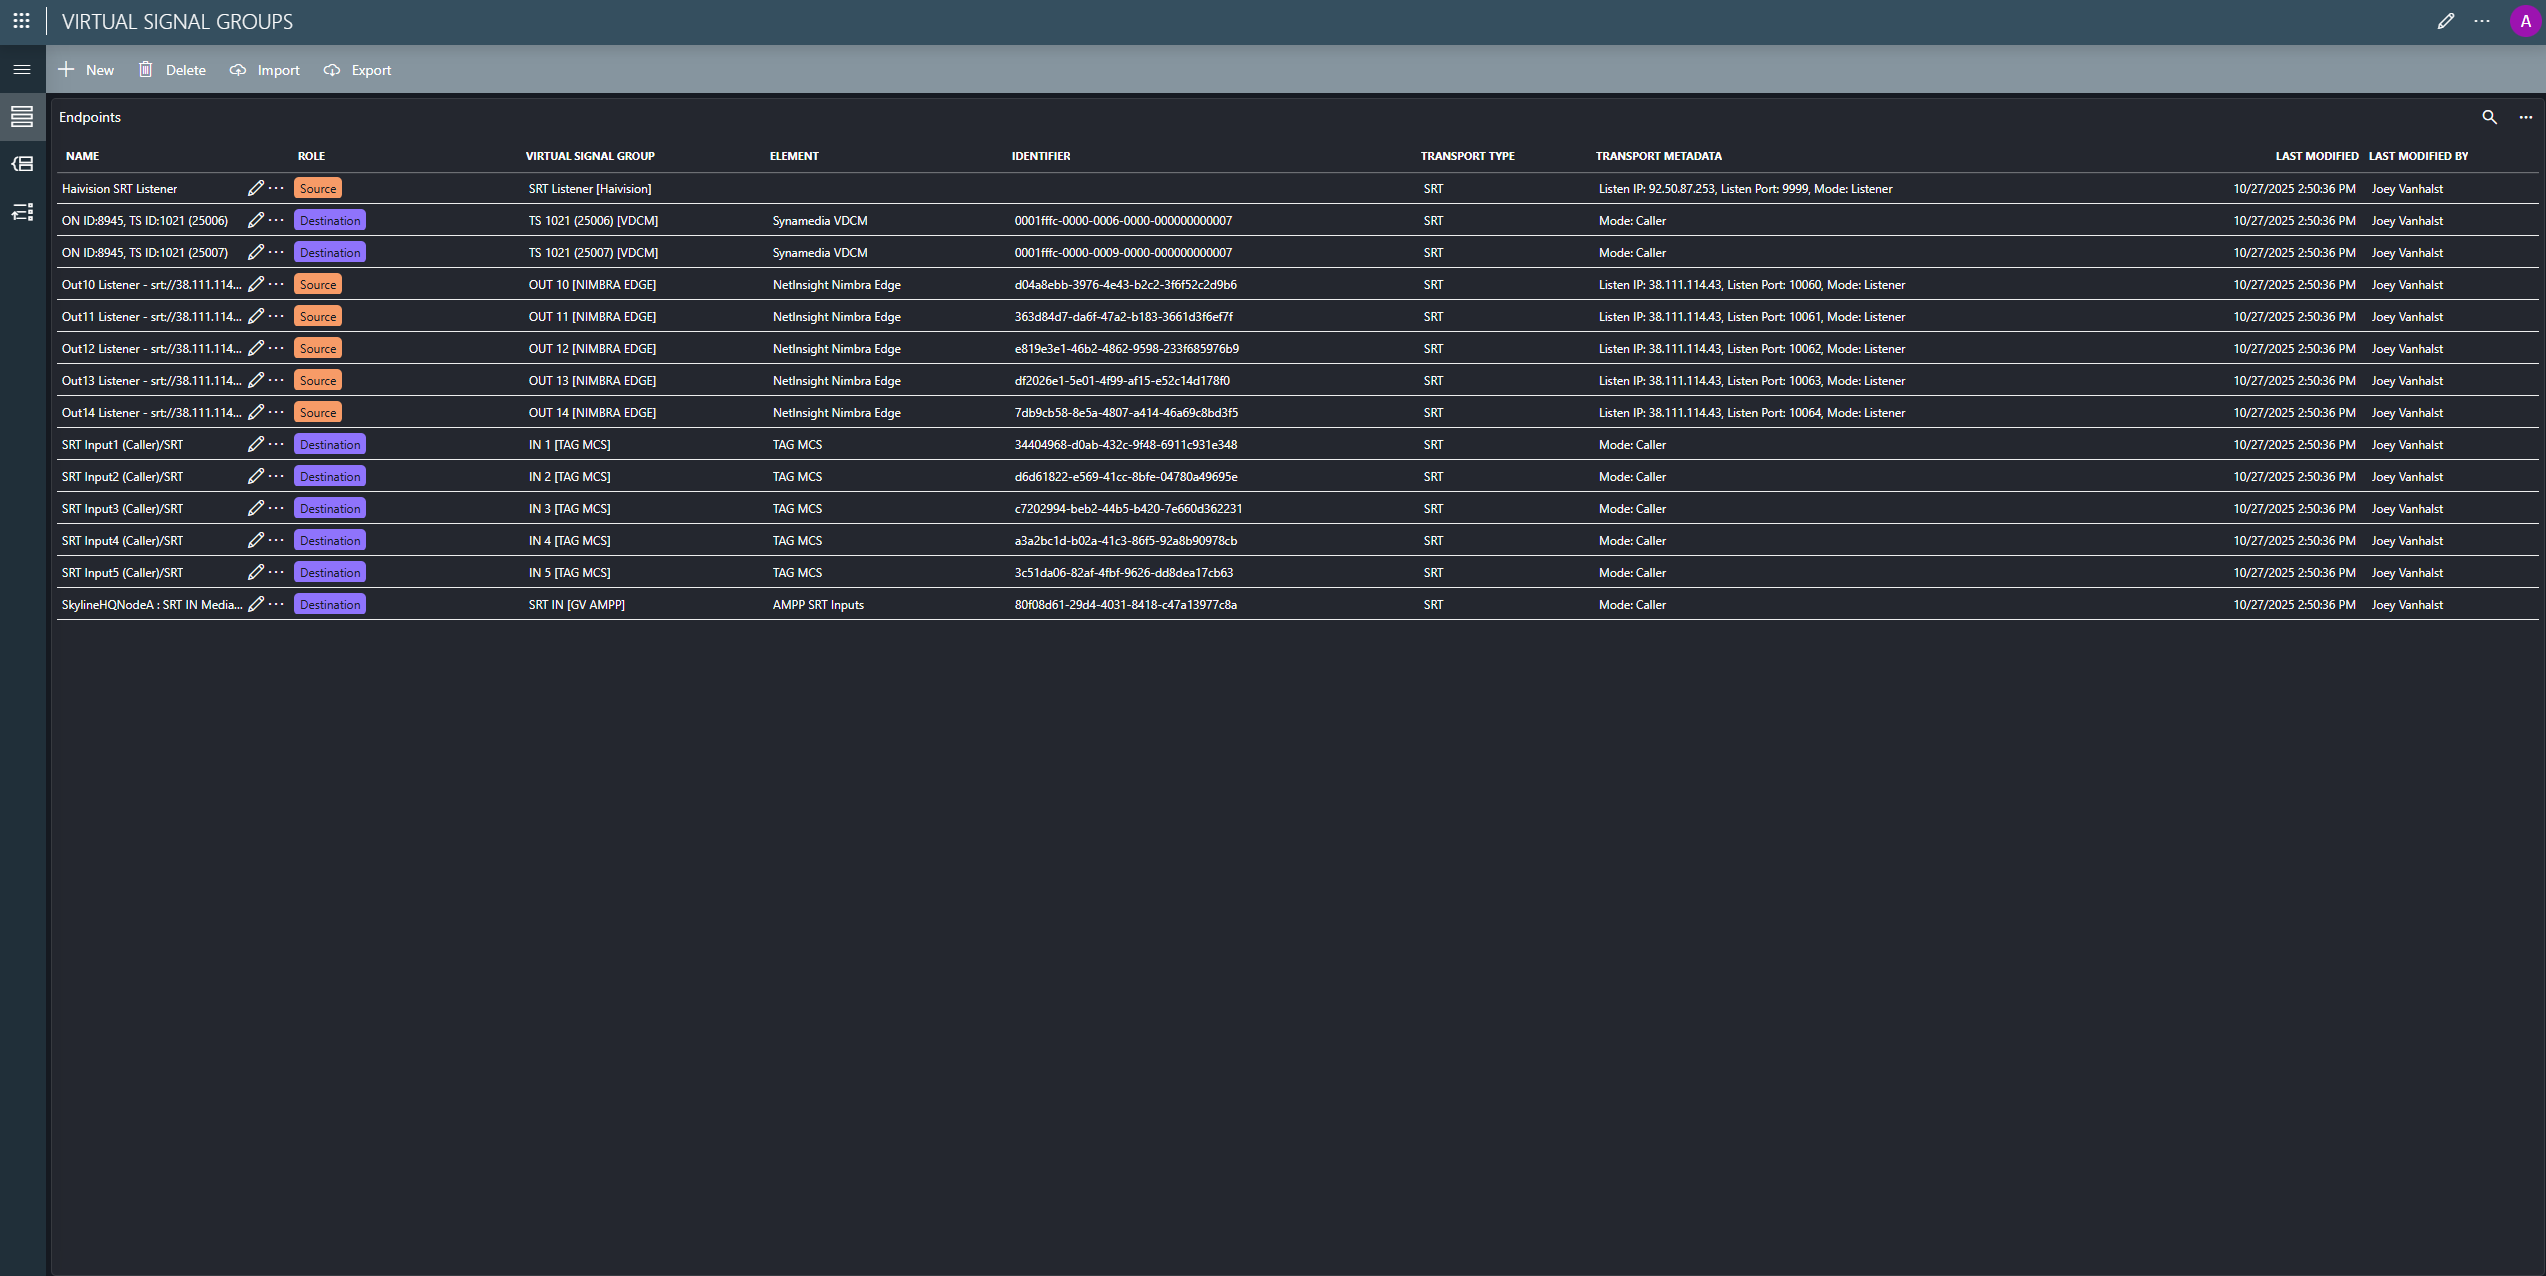Edit the Haivision SRT Listener endpoint
This screenshot has width=2546, height=1276.
click(256, 188)
